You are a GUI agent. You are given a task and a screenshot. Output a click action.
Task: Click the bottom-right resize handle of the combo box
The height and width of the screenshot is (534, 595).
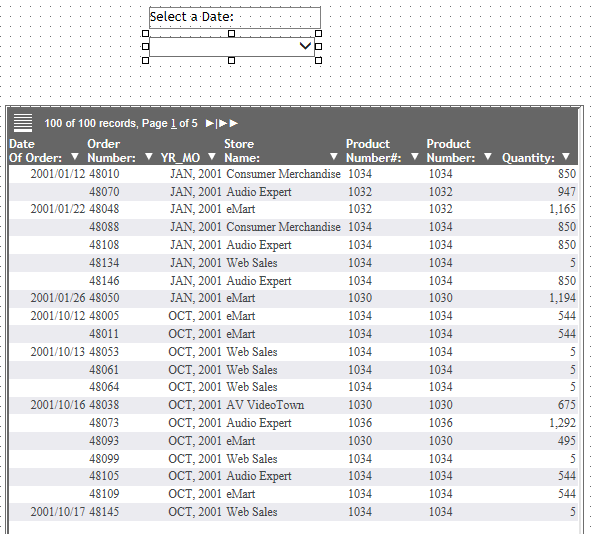coord(318,60)
